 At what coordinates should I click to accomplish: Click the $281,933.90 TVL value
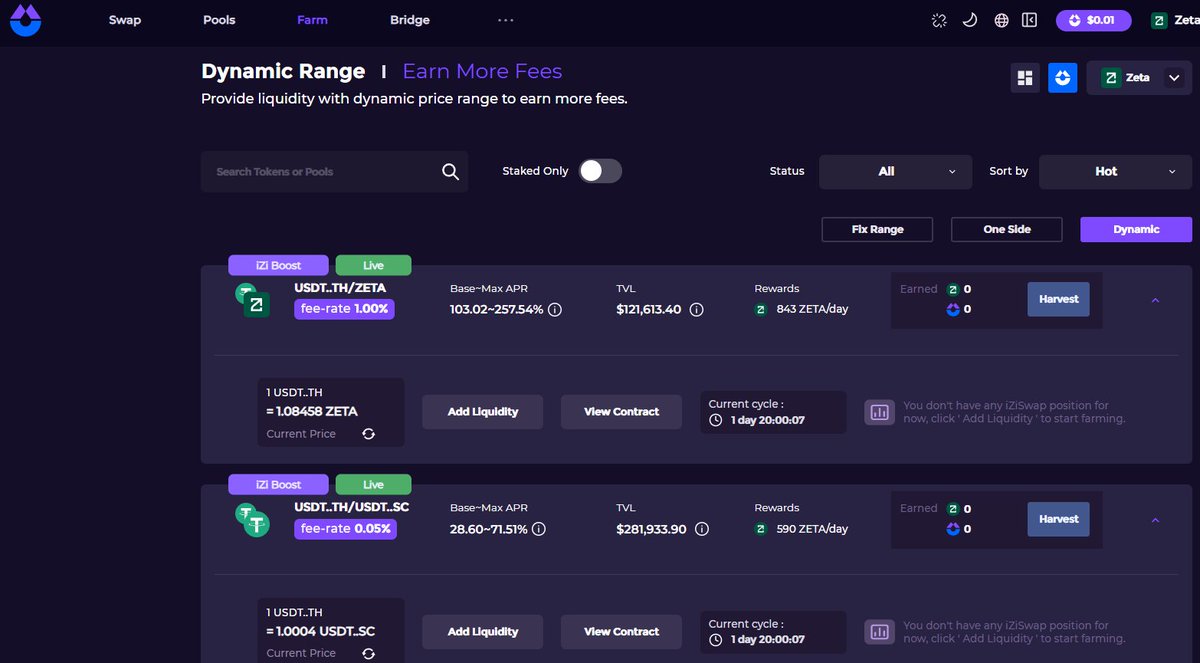click(x=651, y=529)
